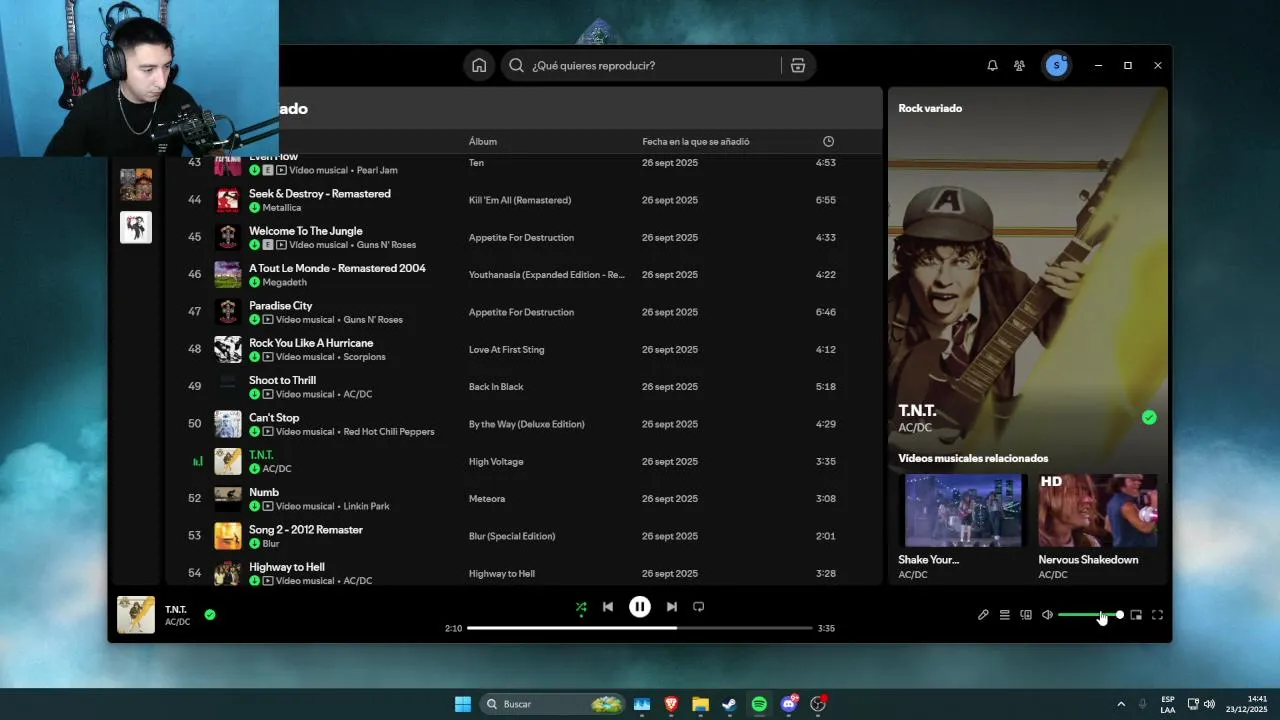Open the connect to a device icon
The image size is (1280, 720).
tap(1026, 615)
